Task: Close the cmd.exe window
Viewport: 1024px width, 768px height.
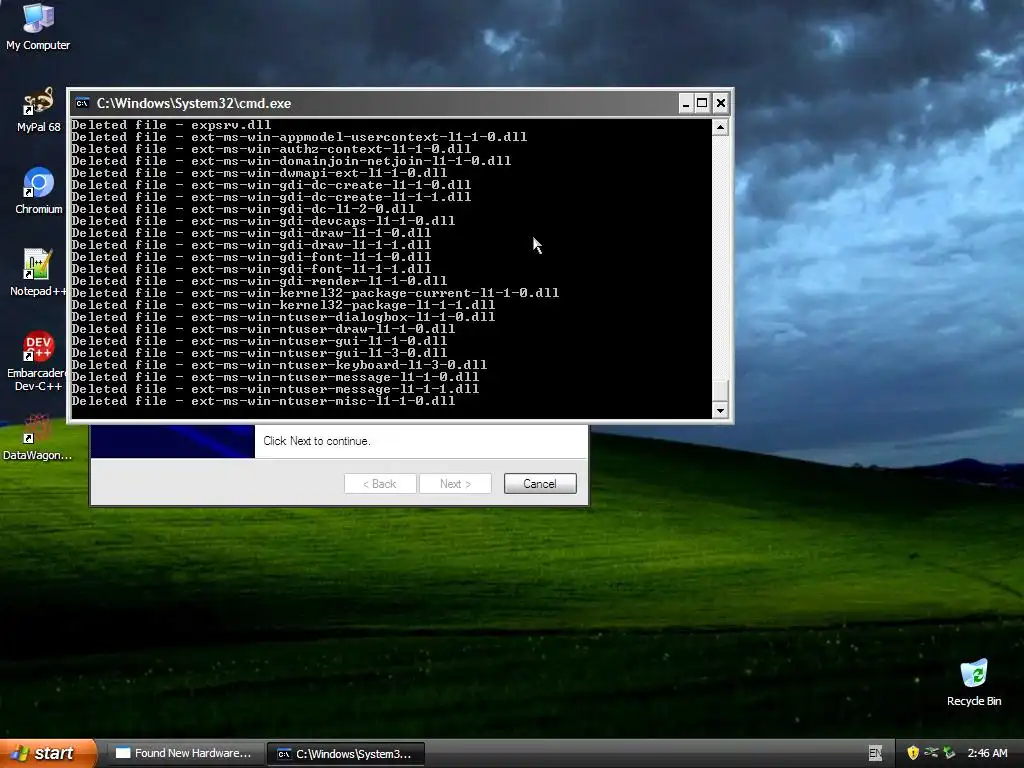Action: (x=720, y=103)
